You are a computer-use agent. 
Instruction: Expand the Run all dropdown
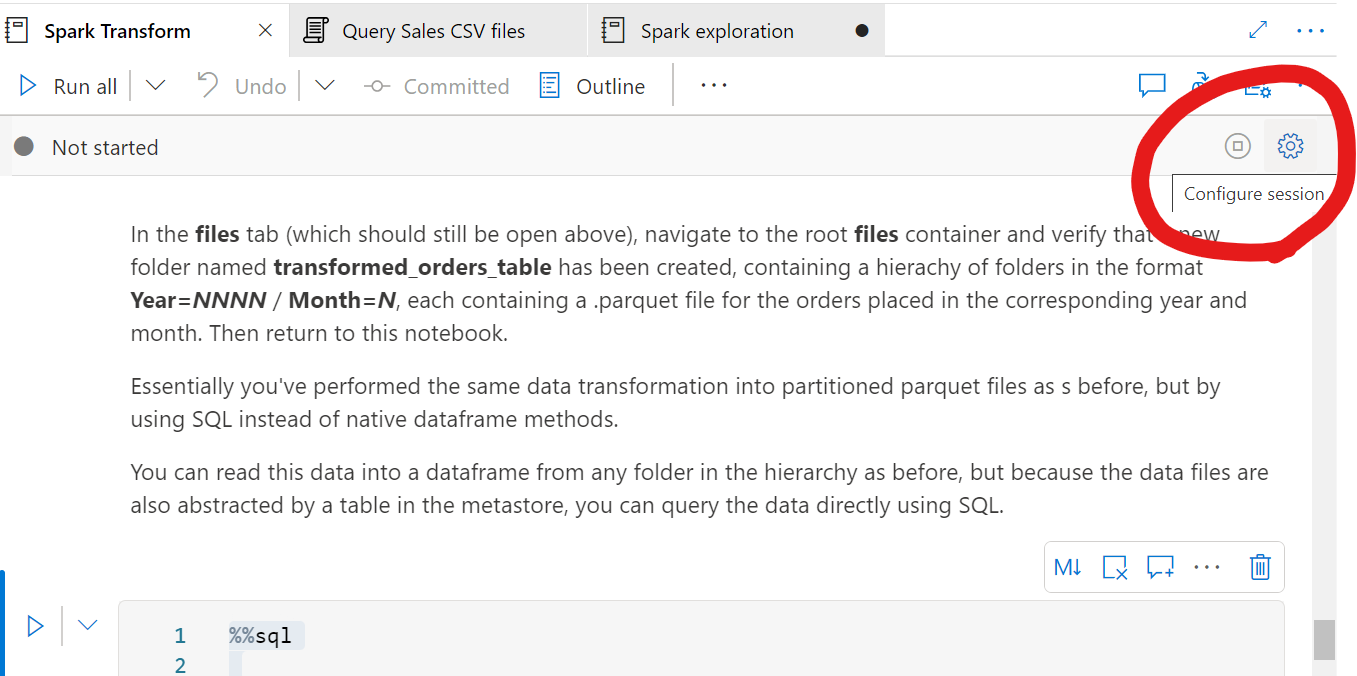pos(155,86)
